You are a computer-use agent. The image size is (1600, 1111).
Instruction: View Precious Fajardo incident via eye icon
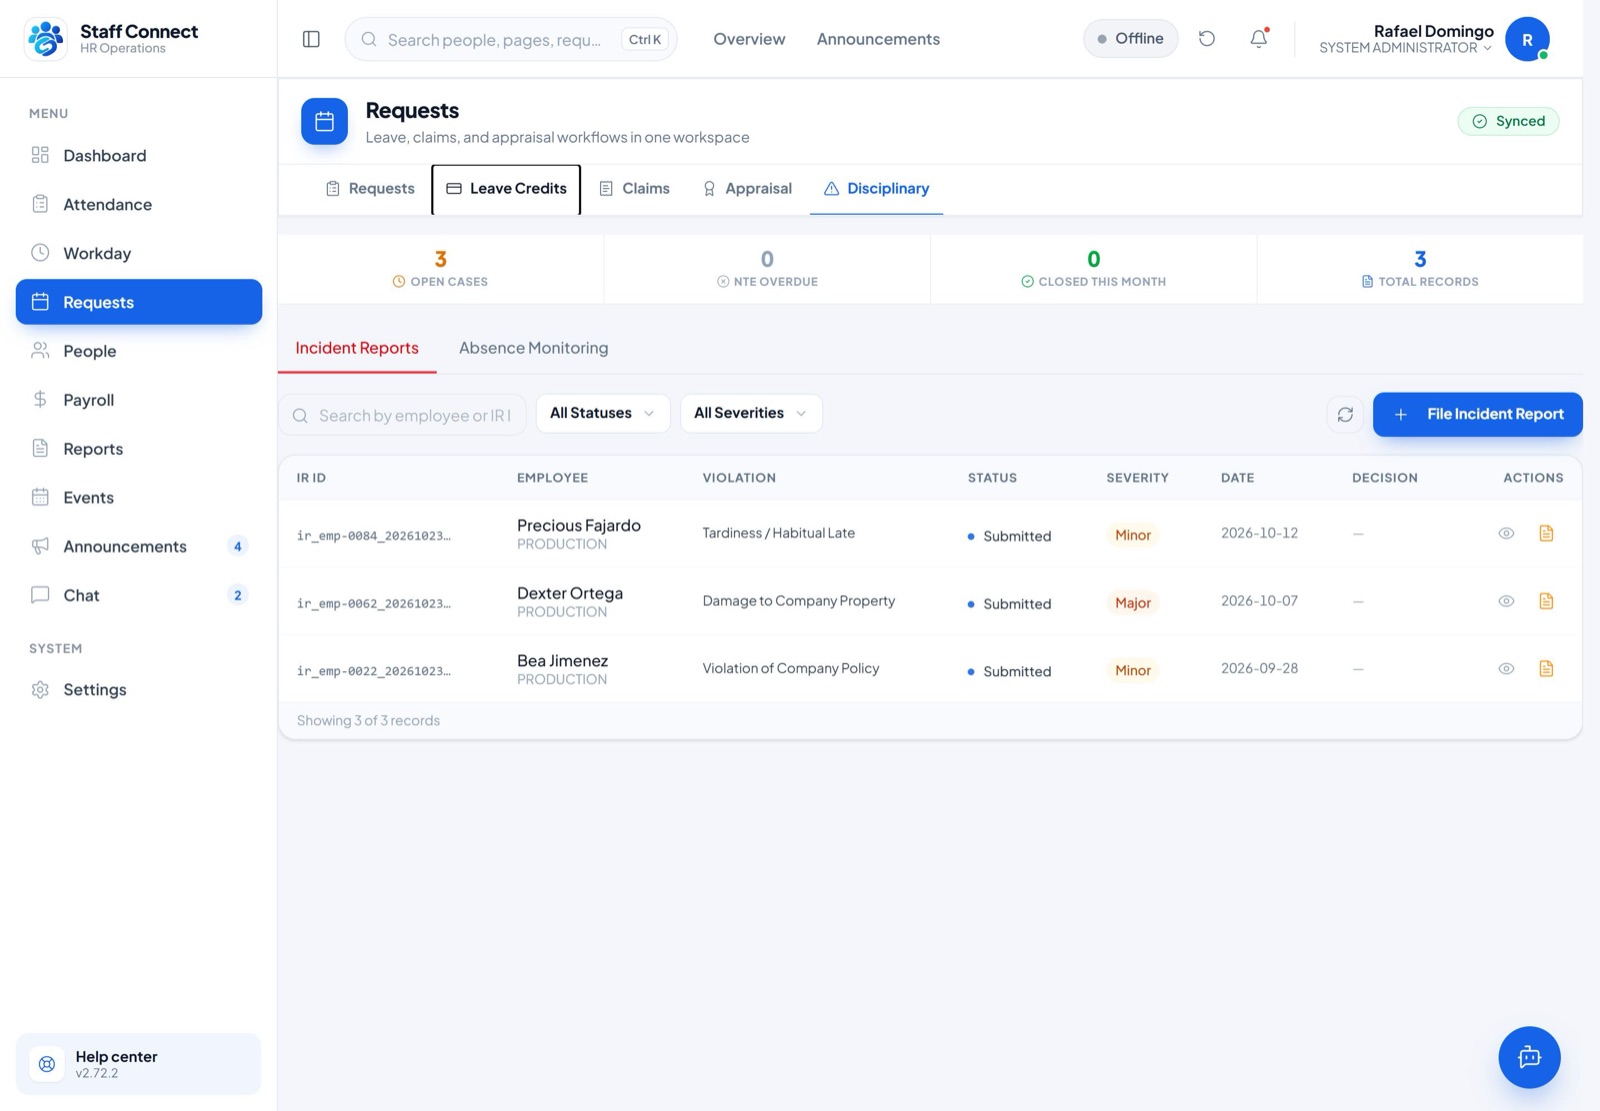1506,533
